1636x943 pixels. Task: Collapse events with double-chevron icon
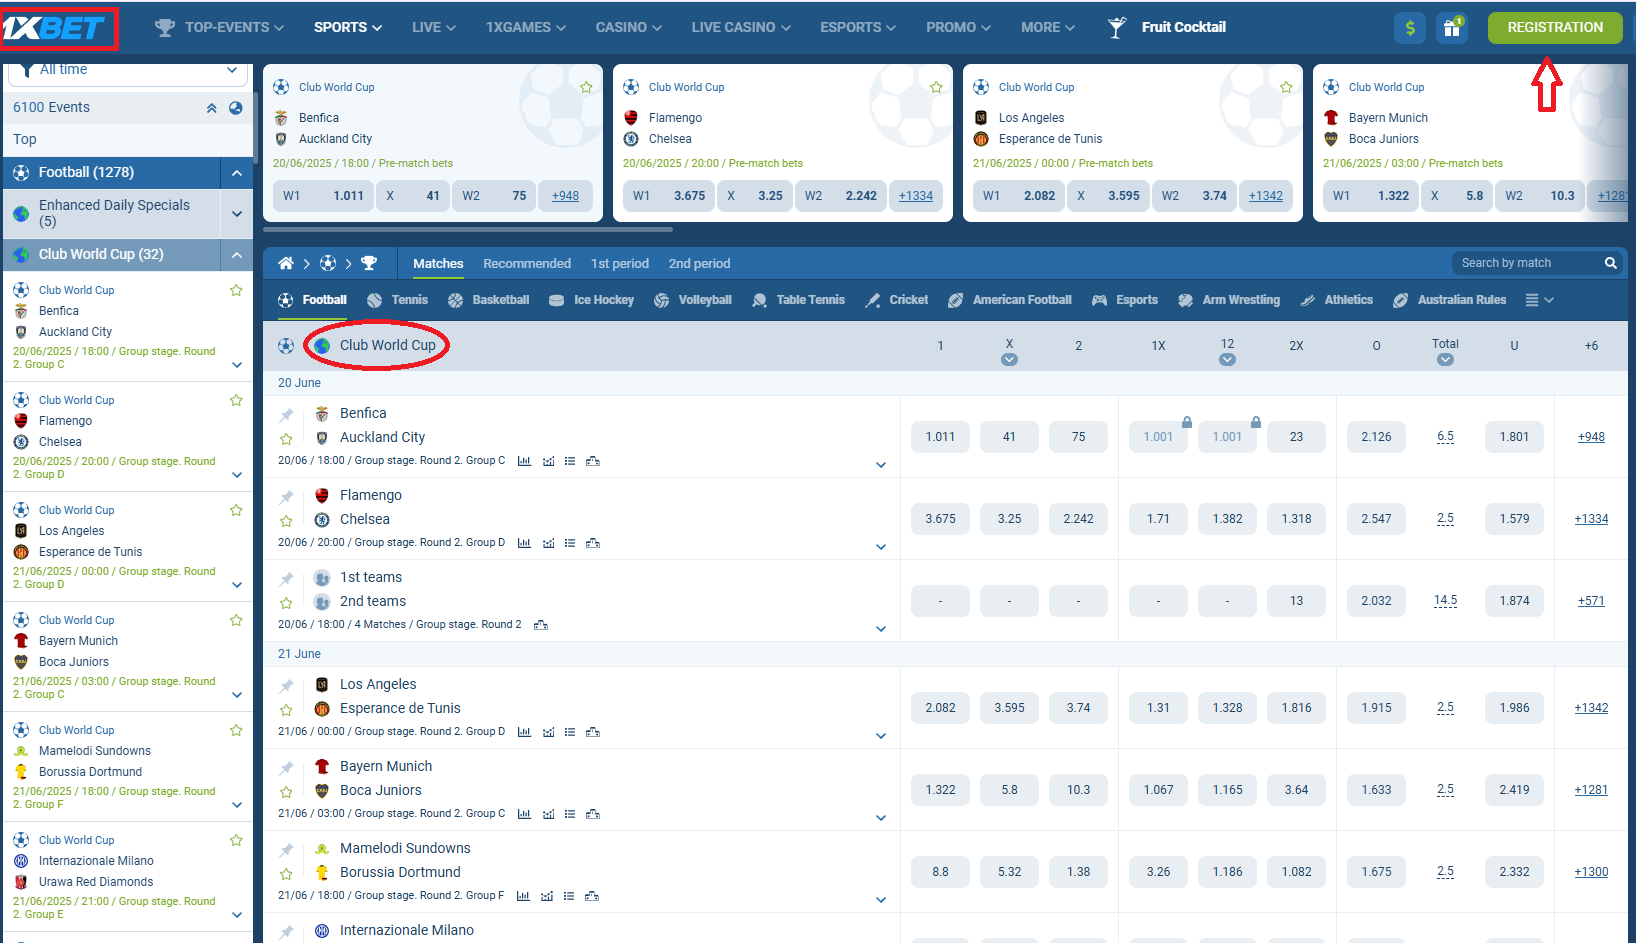tap(212, 107)
